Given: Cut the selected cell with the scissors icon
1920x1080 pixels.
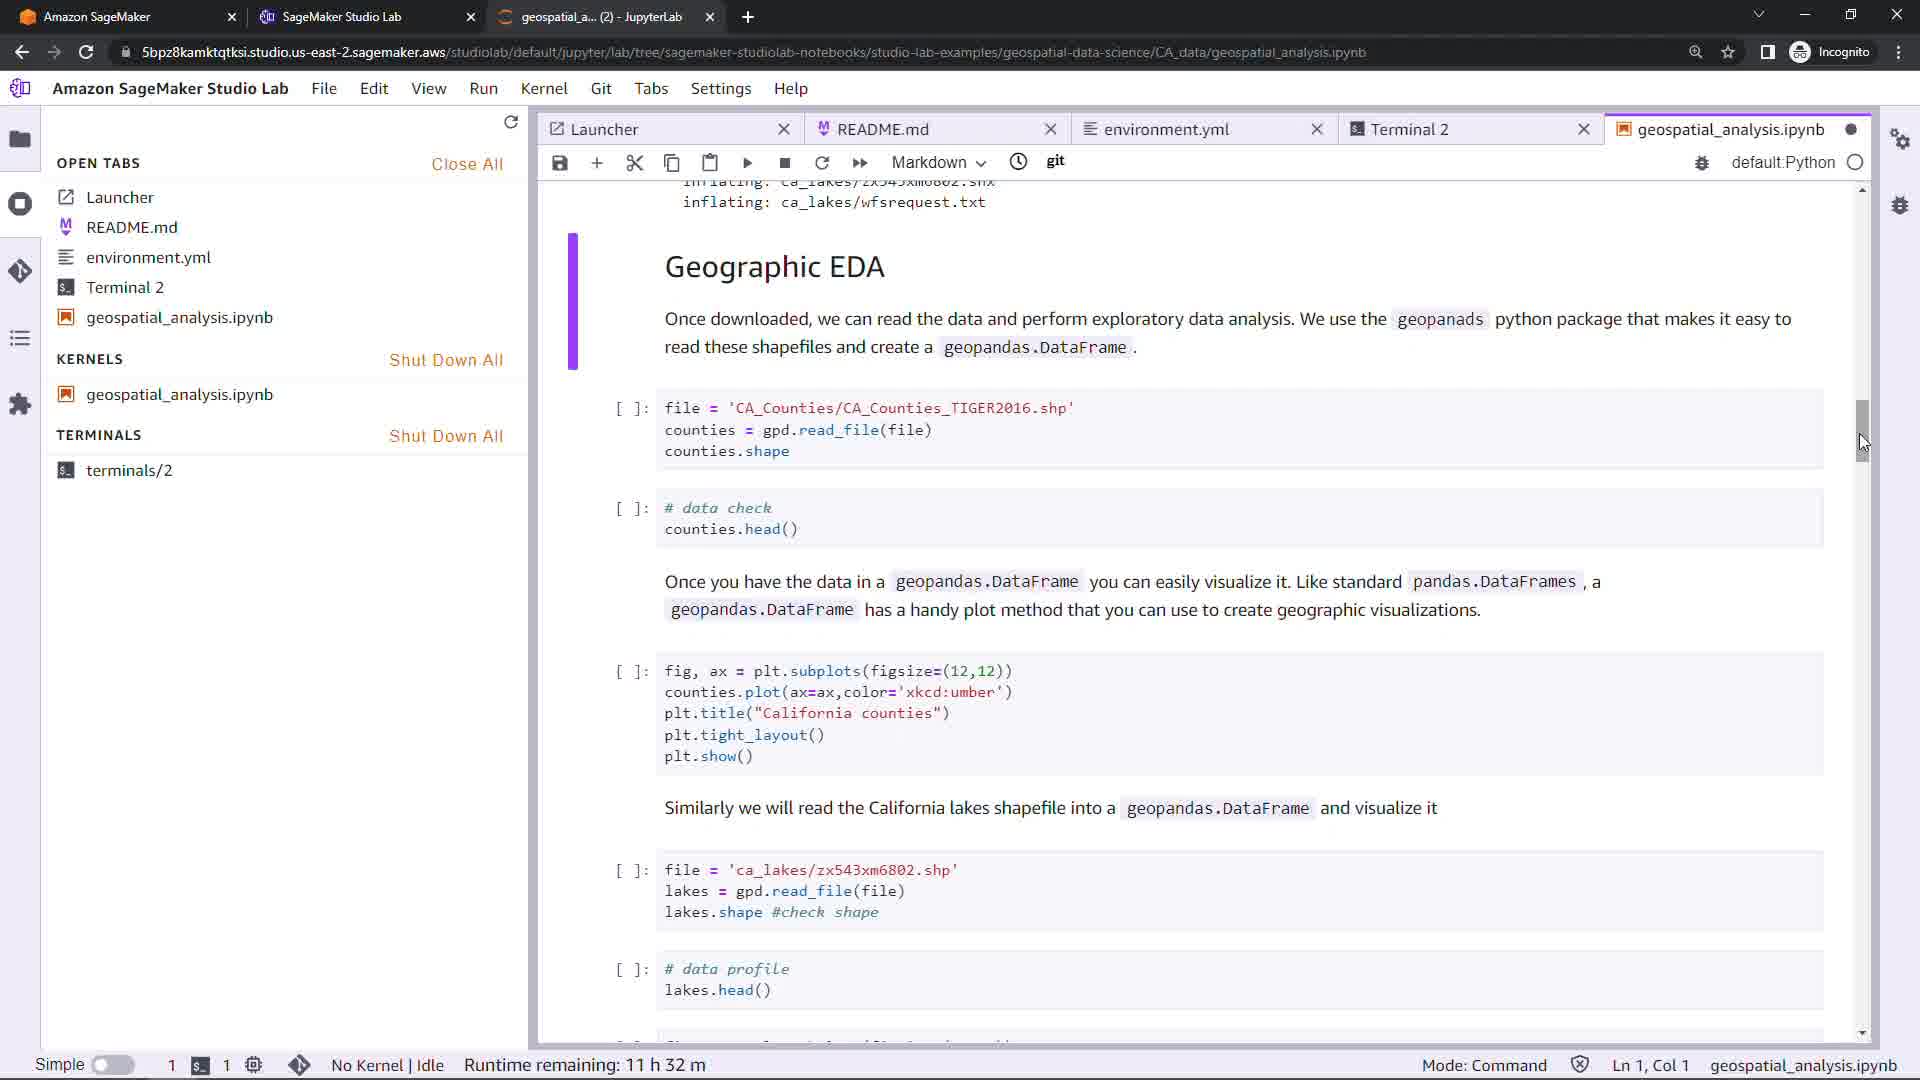Looking at the screenshot, I should point(634,163).
